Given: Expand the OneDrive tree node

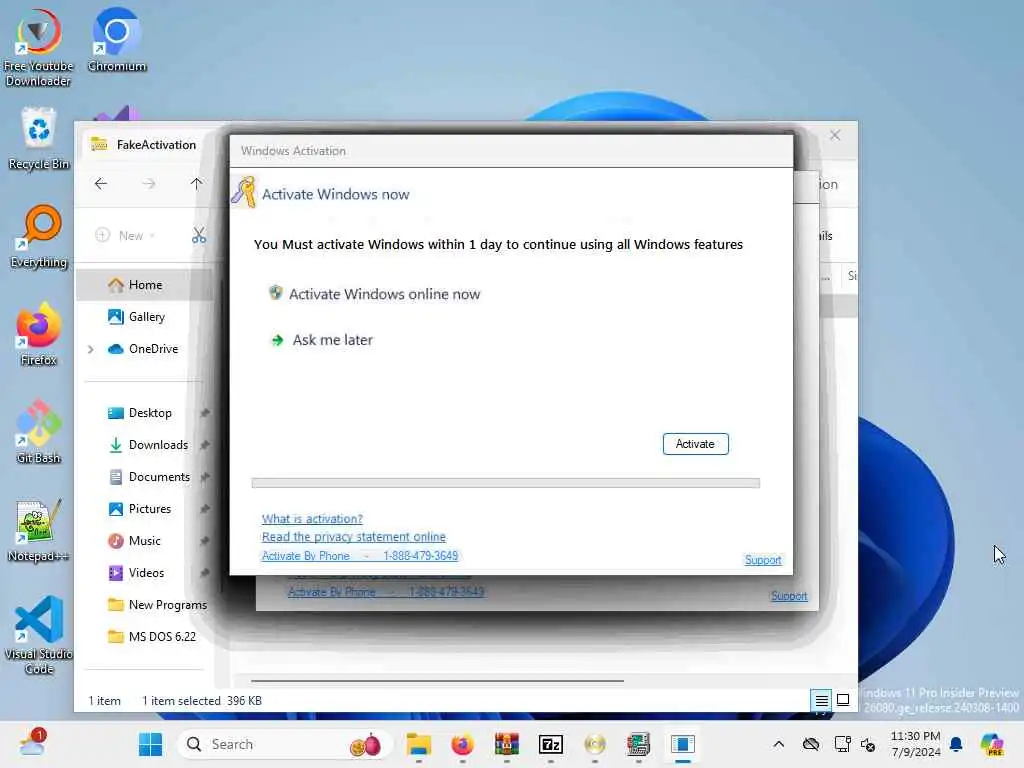Looking at the screenshot, I should [91, 349].
